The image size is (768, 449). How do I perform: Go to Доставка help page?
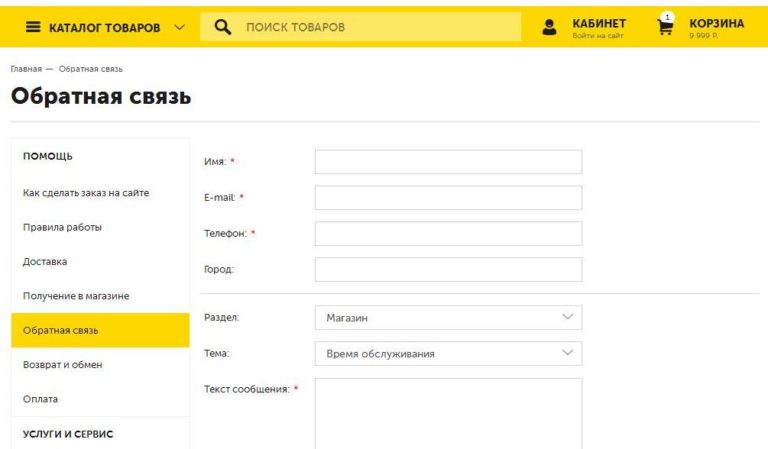pos(45,261)
